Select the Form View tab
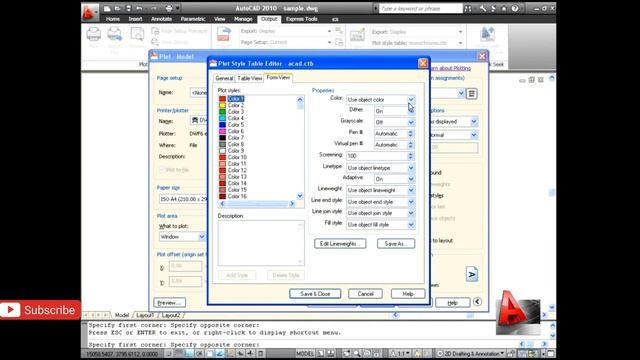This screenshot has height=360, width=640. [278, 77]
